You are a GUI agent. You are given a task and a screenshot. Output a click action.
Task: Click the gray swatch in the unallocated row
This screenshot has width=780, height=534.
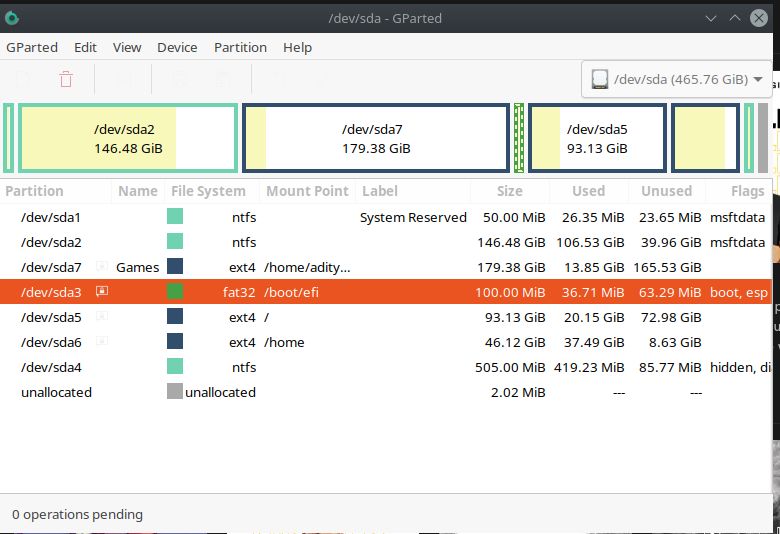175,391
